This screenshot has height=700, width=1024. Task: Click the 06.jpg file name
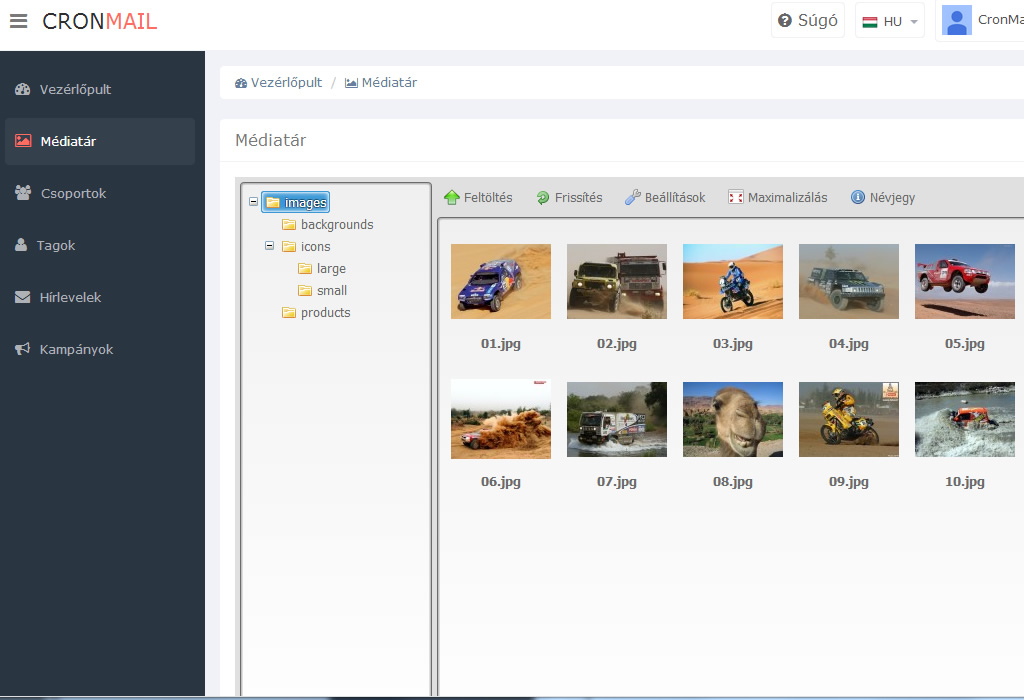(501, 482)
